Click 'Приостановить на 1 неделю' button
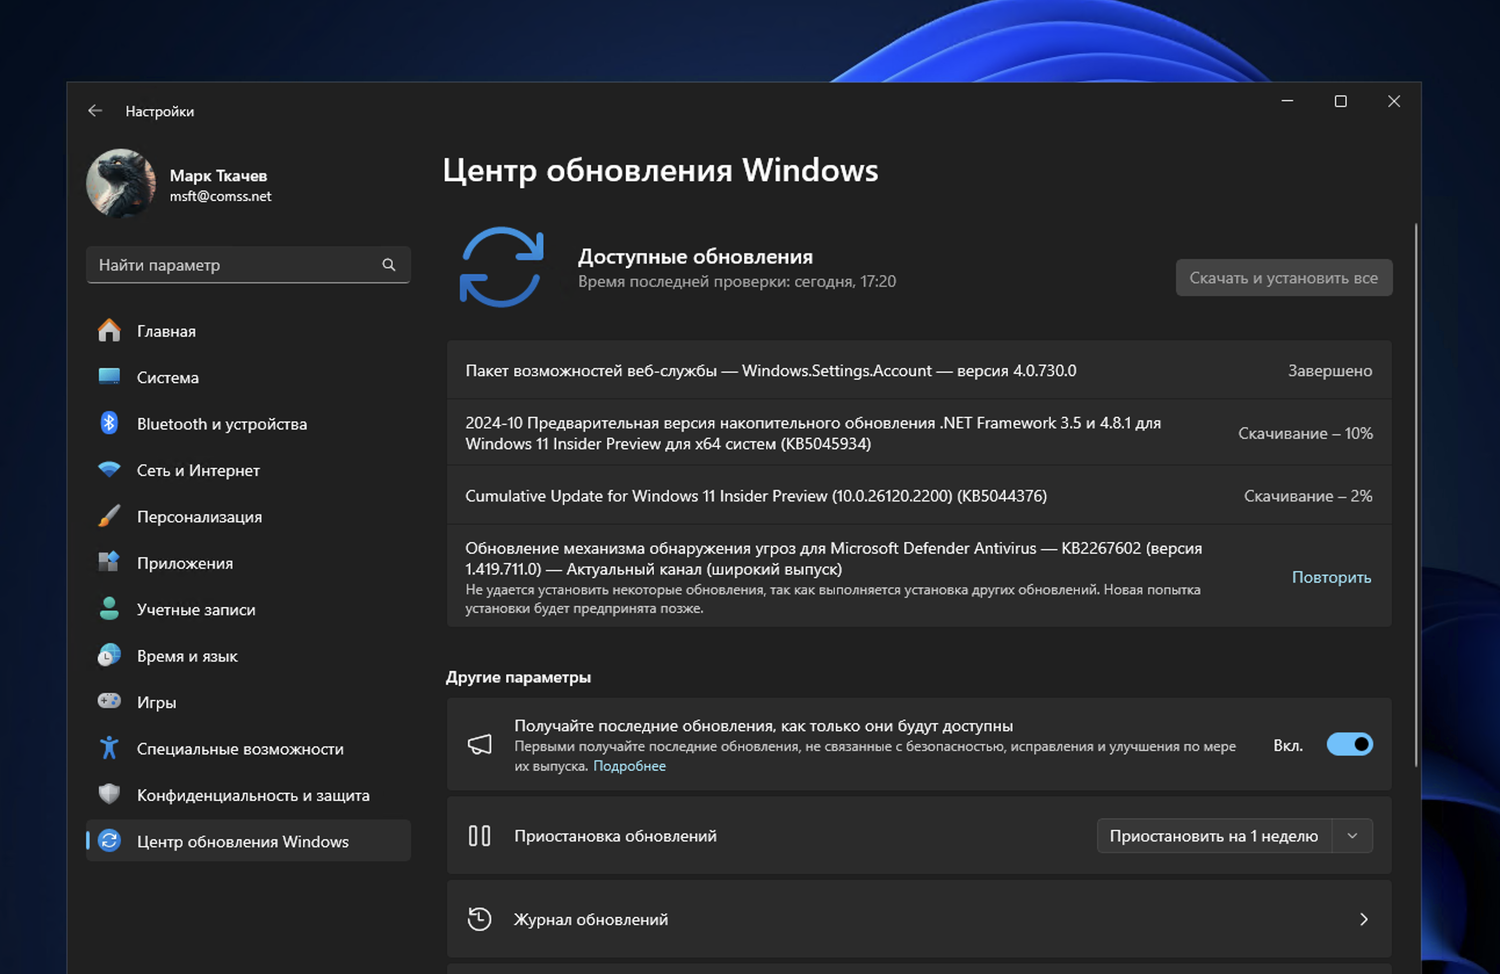The width and height of the screenshot is (1500, 974). click(1214, 836)
